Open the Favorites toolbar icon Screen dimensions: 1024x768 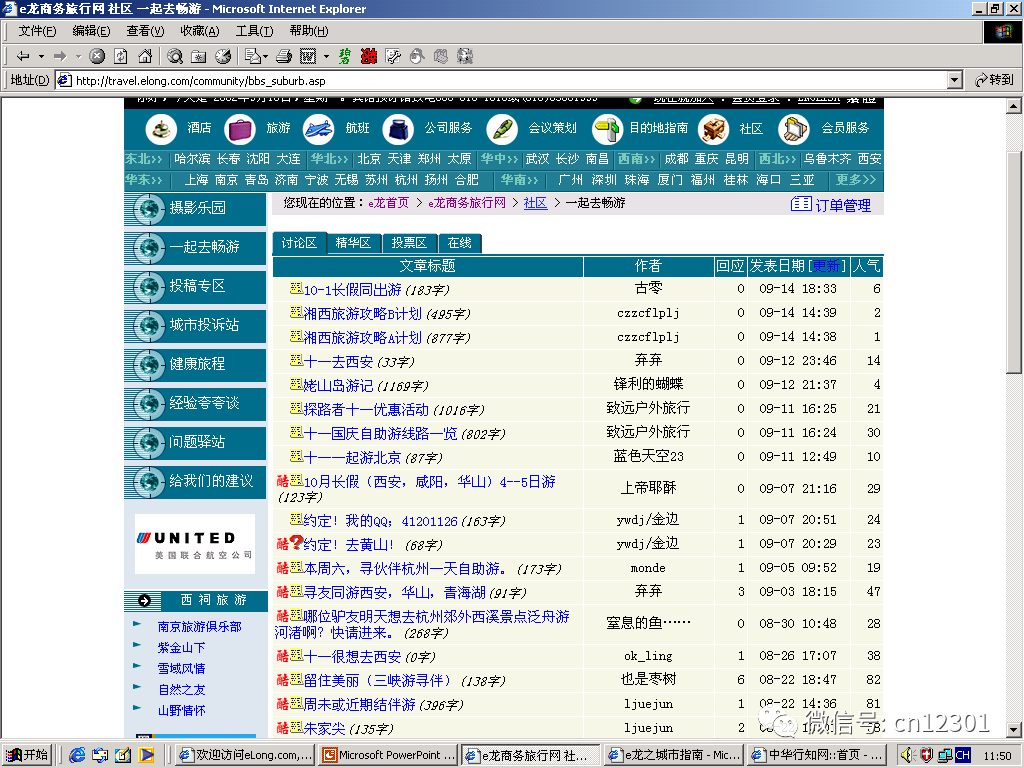click(199, 57)
